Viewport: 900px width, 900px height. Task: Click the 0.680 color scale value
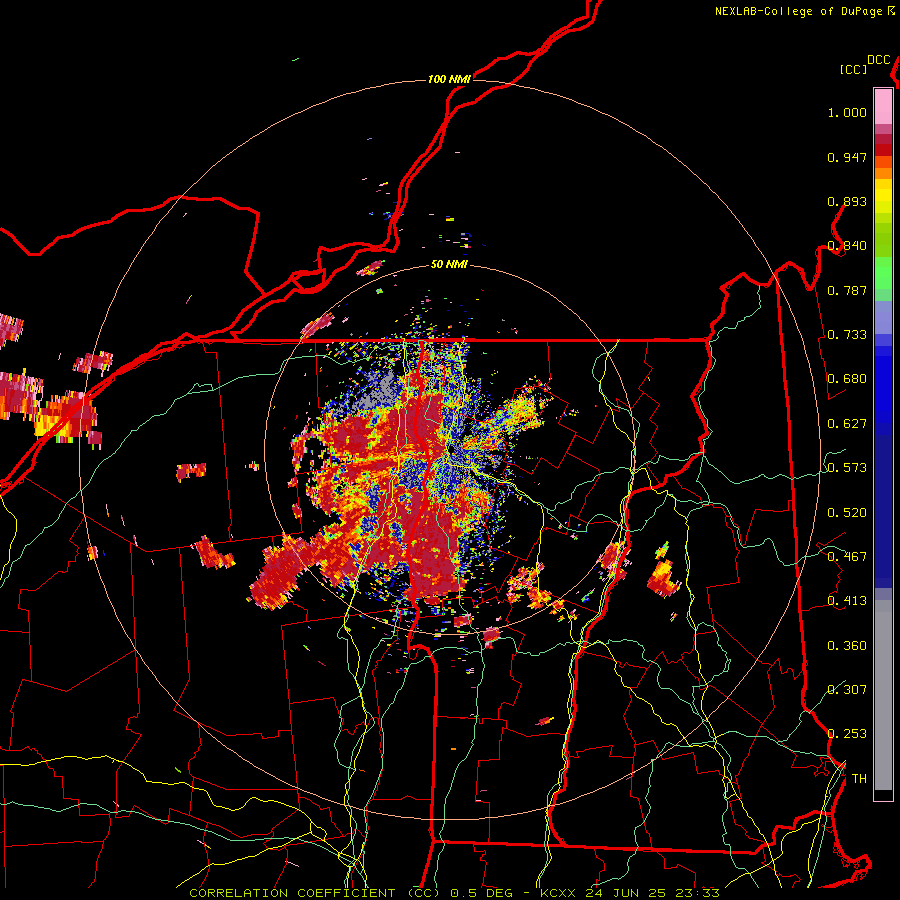pos(847,379)
